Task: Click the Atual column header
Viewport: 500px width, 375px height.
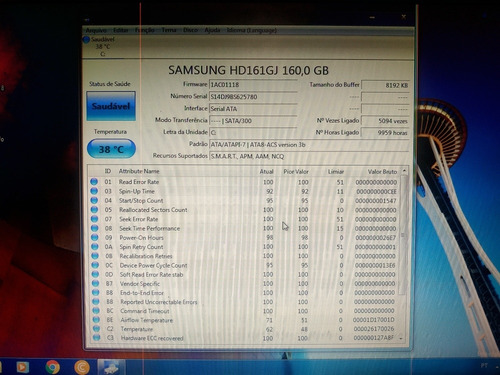Action: pos(266,172)
